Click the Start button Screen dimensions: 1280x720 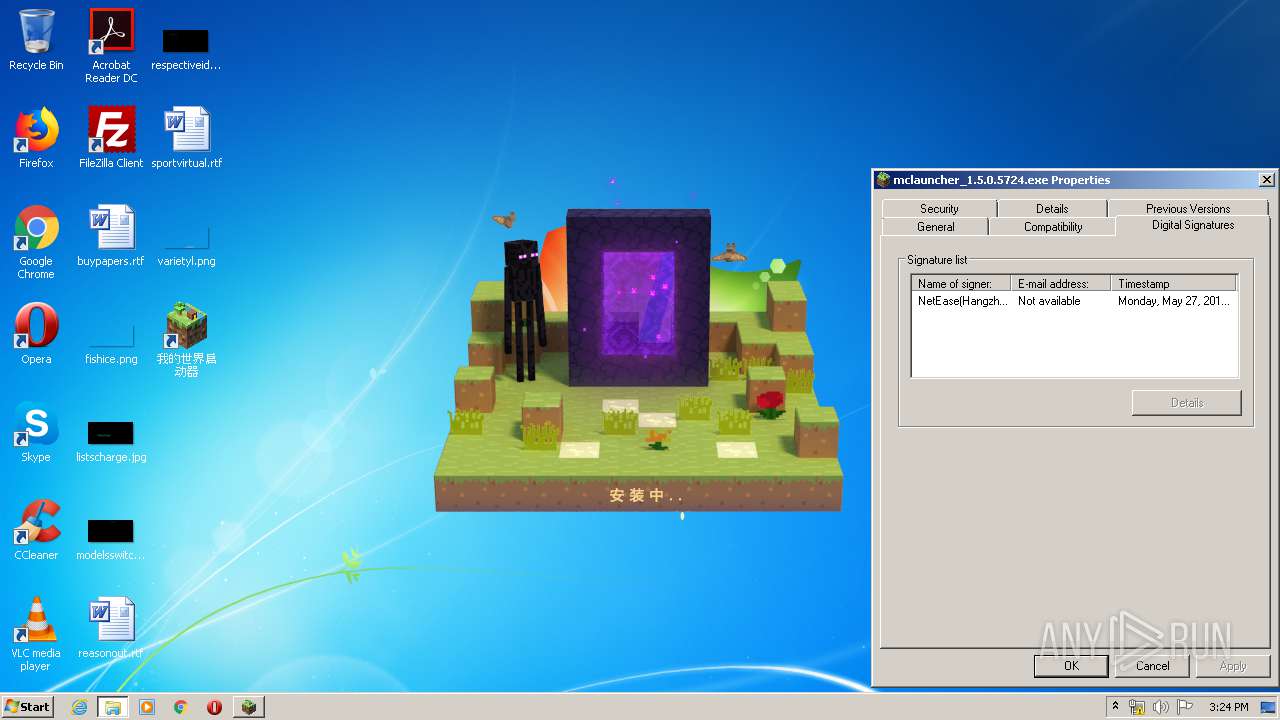coord(27,707)
